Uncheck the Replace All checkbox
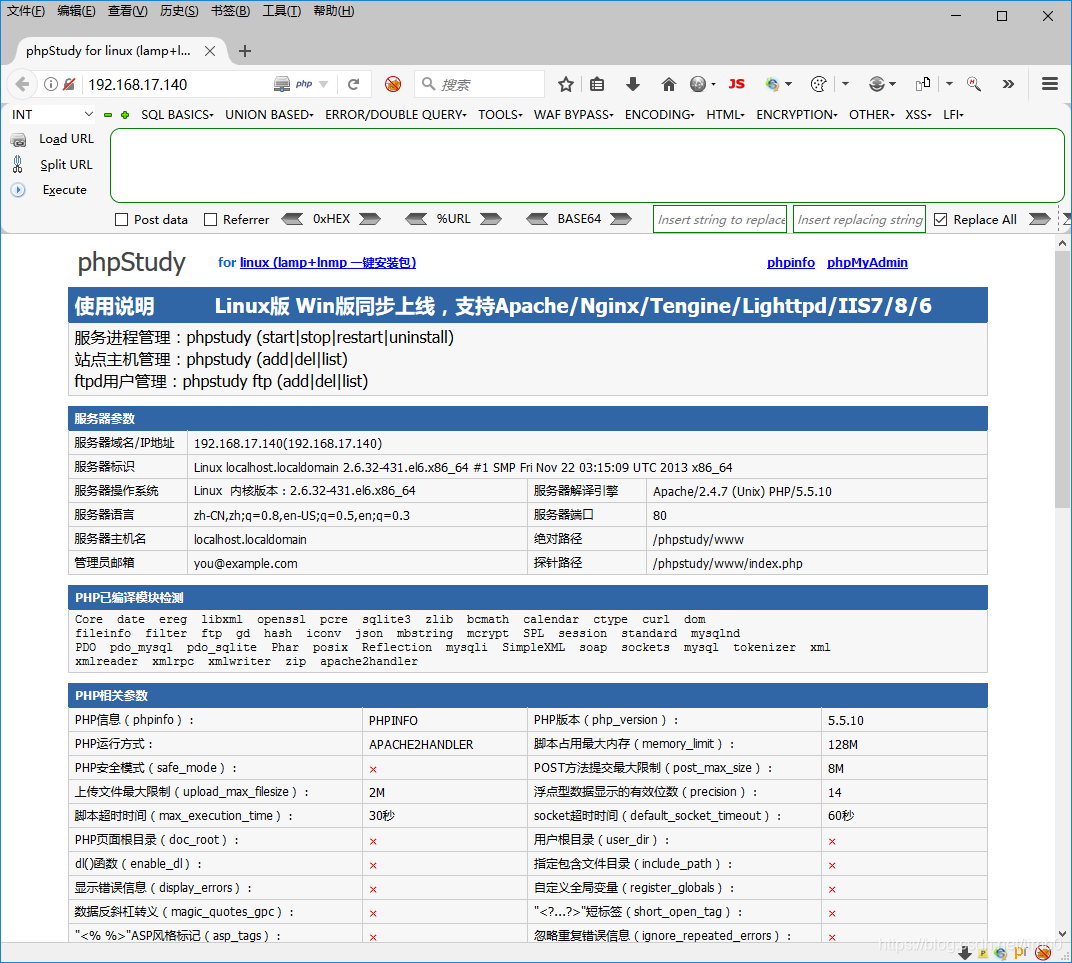The height and width of the screenshot is (963, 1072). (x=941, y=219)
